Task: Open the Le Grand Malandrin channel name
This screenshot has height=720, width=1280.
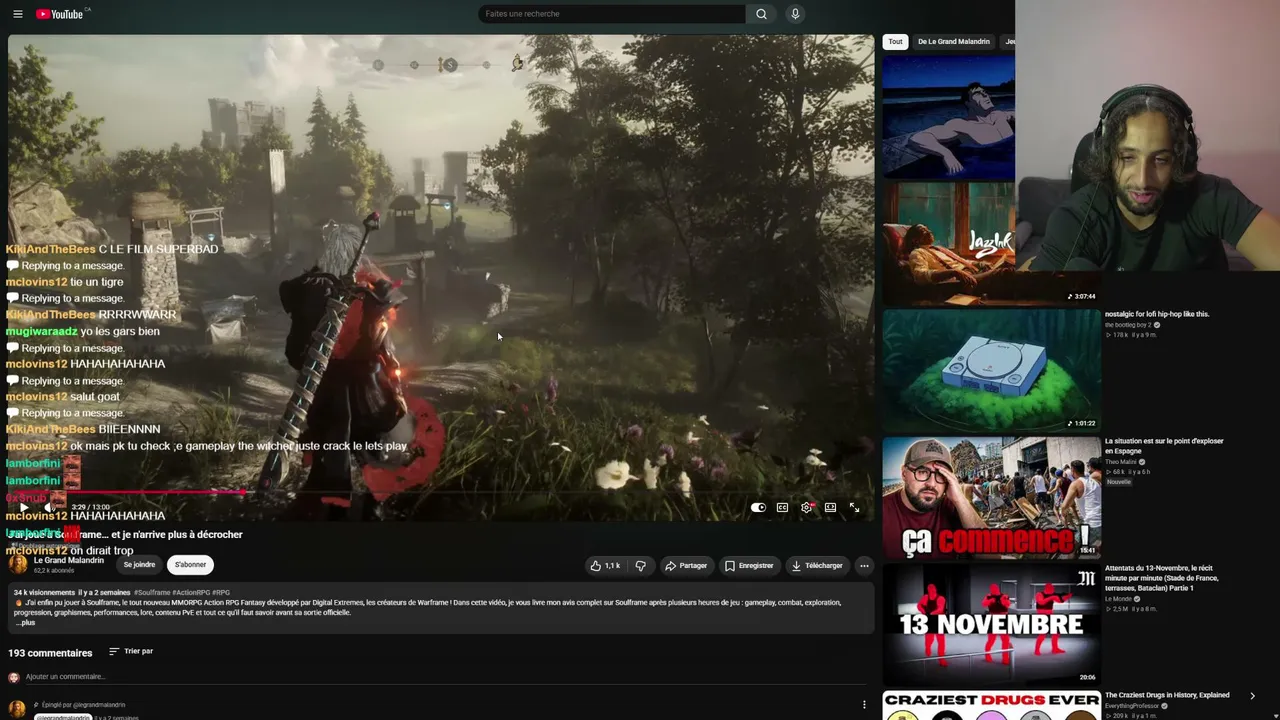Action: (x=69, y=561)
